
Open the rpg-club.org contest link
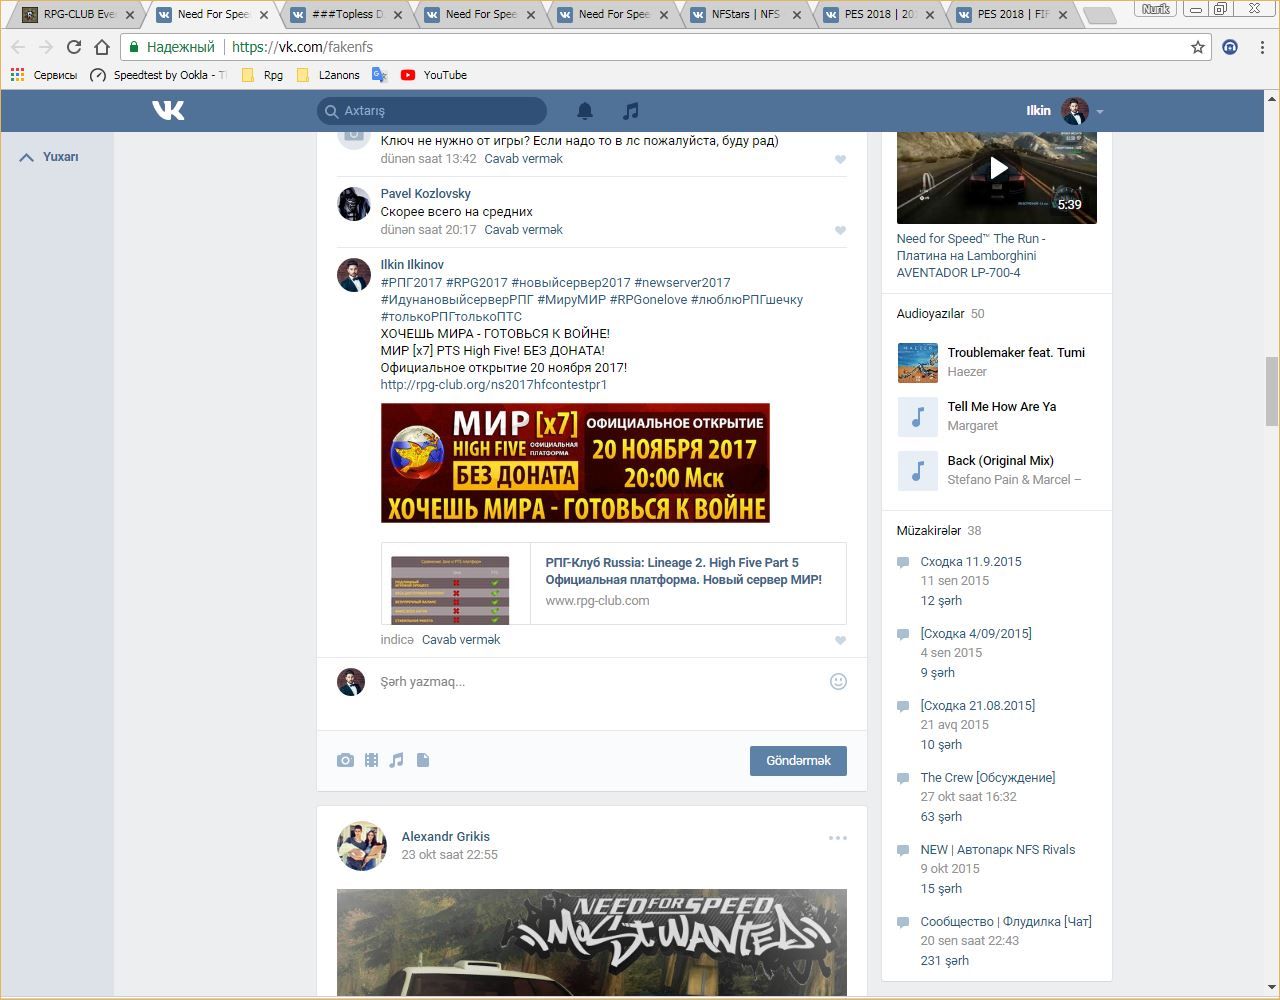[494, 385]
